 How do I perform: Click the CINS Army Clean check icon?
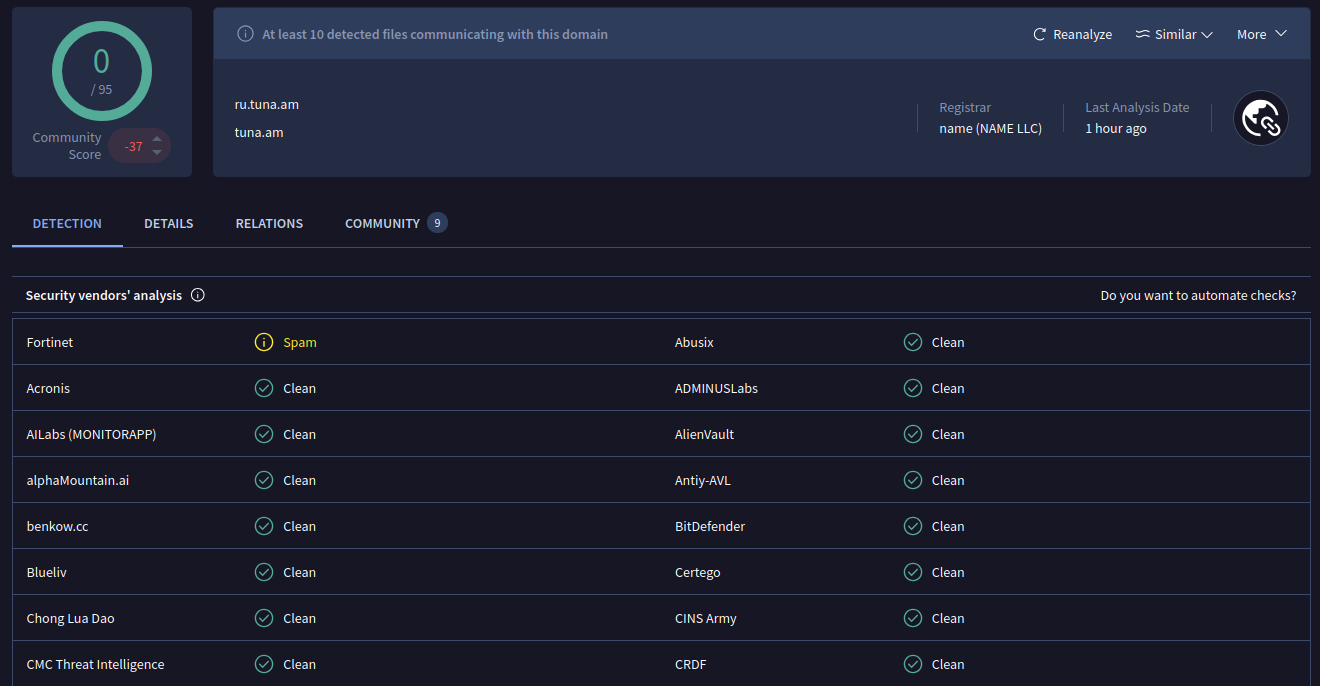912,618
